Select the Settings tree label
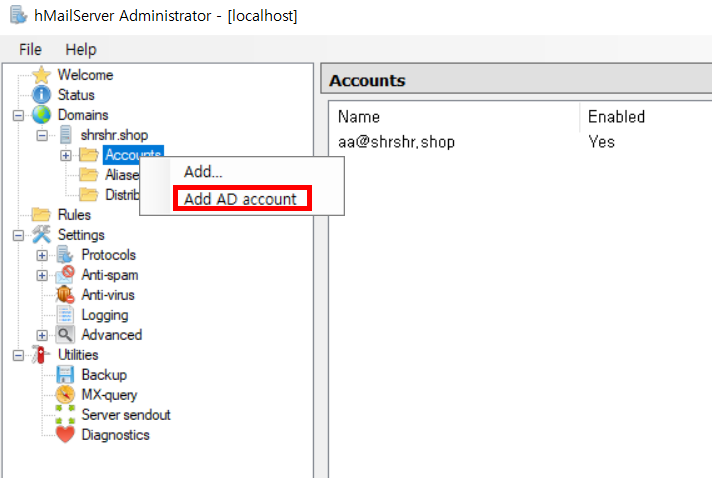The height and width of the screenshot is (478, 712). click(x=81, y=235)
